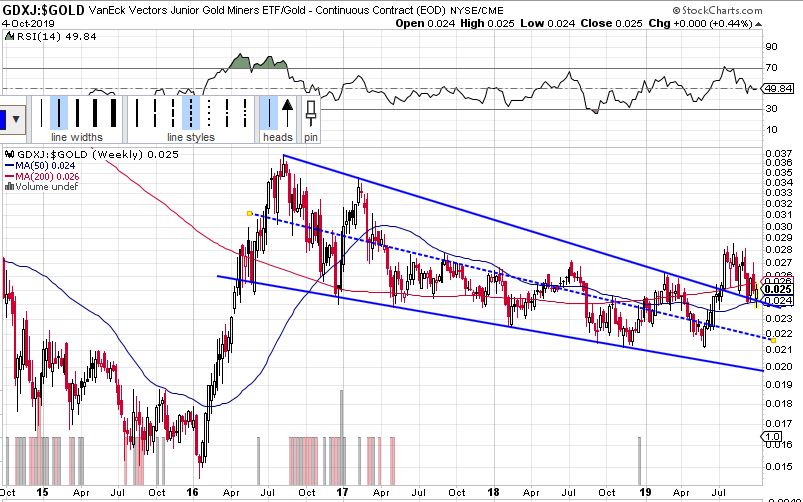Click the 0.037 price axis label
Image resolution: width=803 pixels, height=502 pixels.
tap(778, 153)
